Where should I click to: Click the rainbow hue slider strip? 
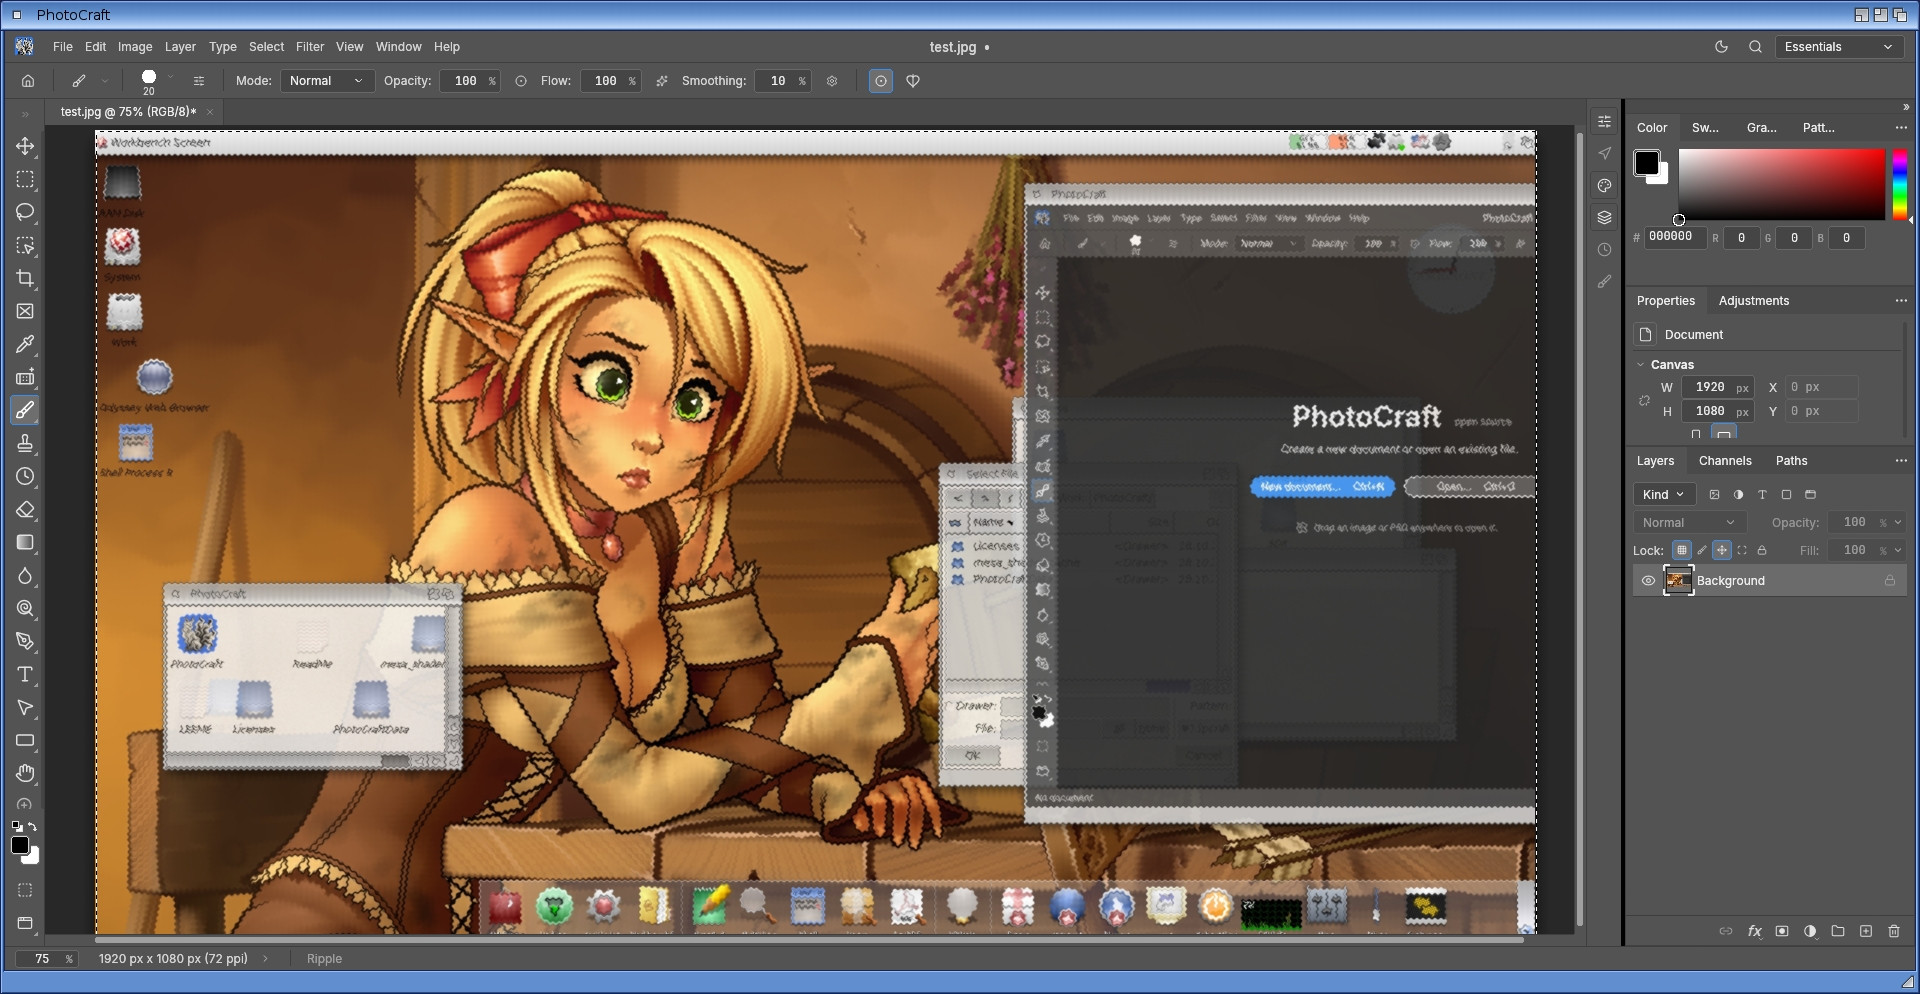[x=1899, y=184]
